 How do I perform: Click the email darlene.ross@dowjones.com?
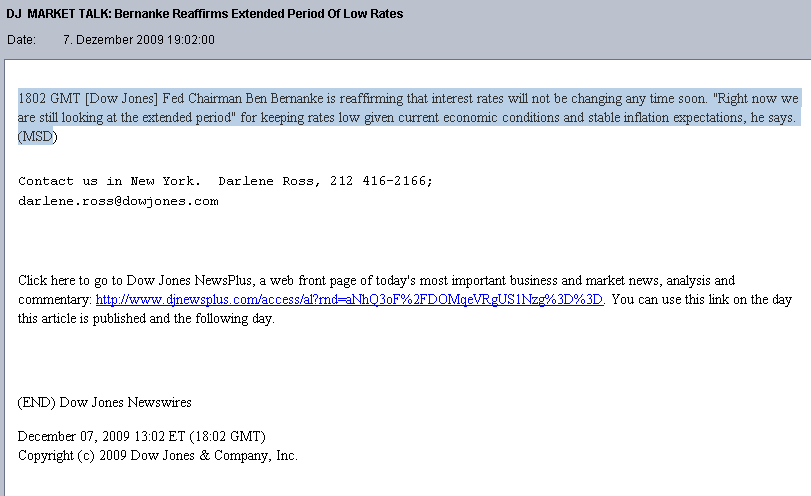click(x=118, y=201)
